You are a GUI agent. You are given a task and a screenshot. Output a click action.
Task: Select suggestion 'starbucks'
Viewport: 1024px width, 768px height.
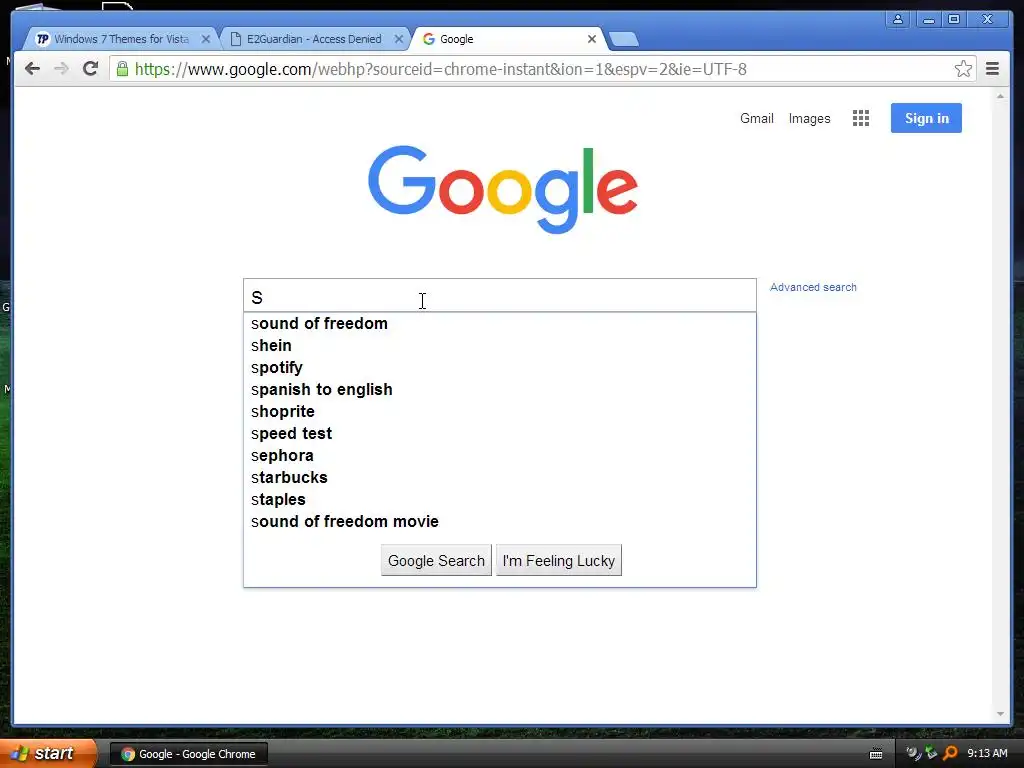[500, 477]
